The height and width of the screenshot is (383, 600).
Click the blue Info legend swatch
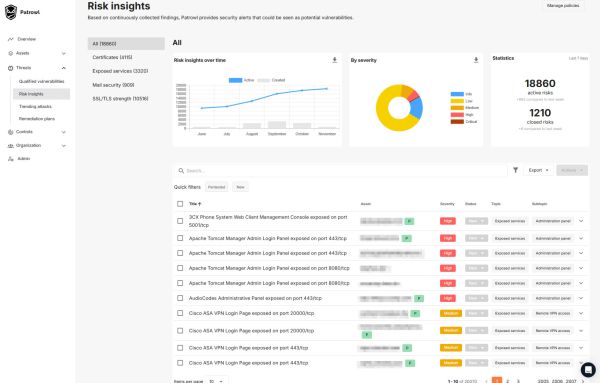(457, 94)
